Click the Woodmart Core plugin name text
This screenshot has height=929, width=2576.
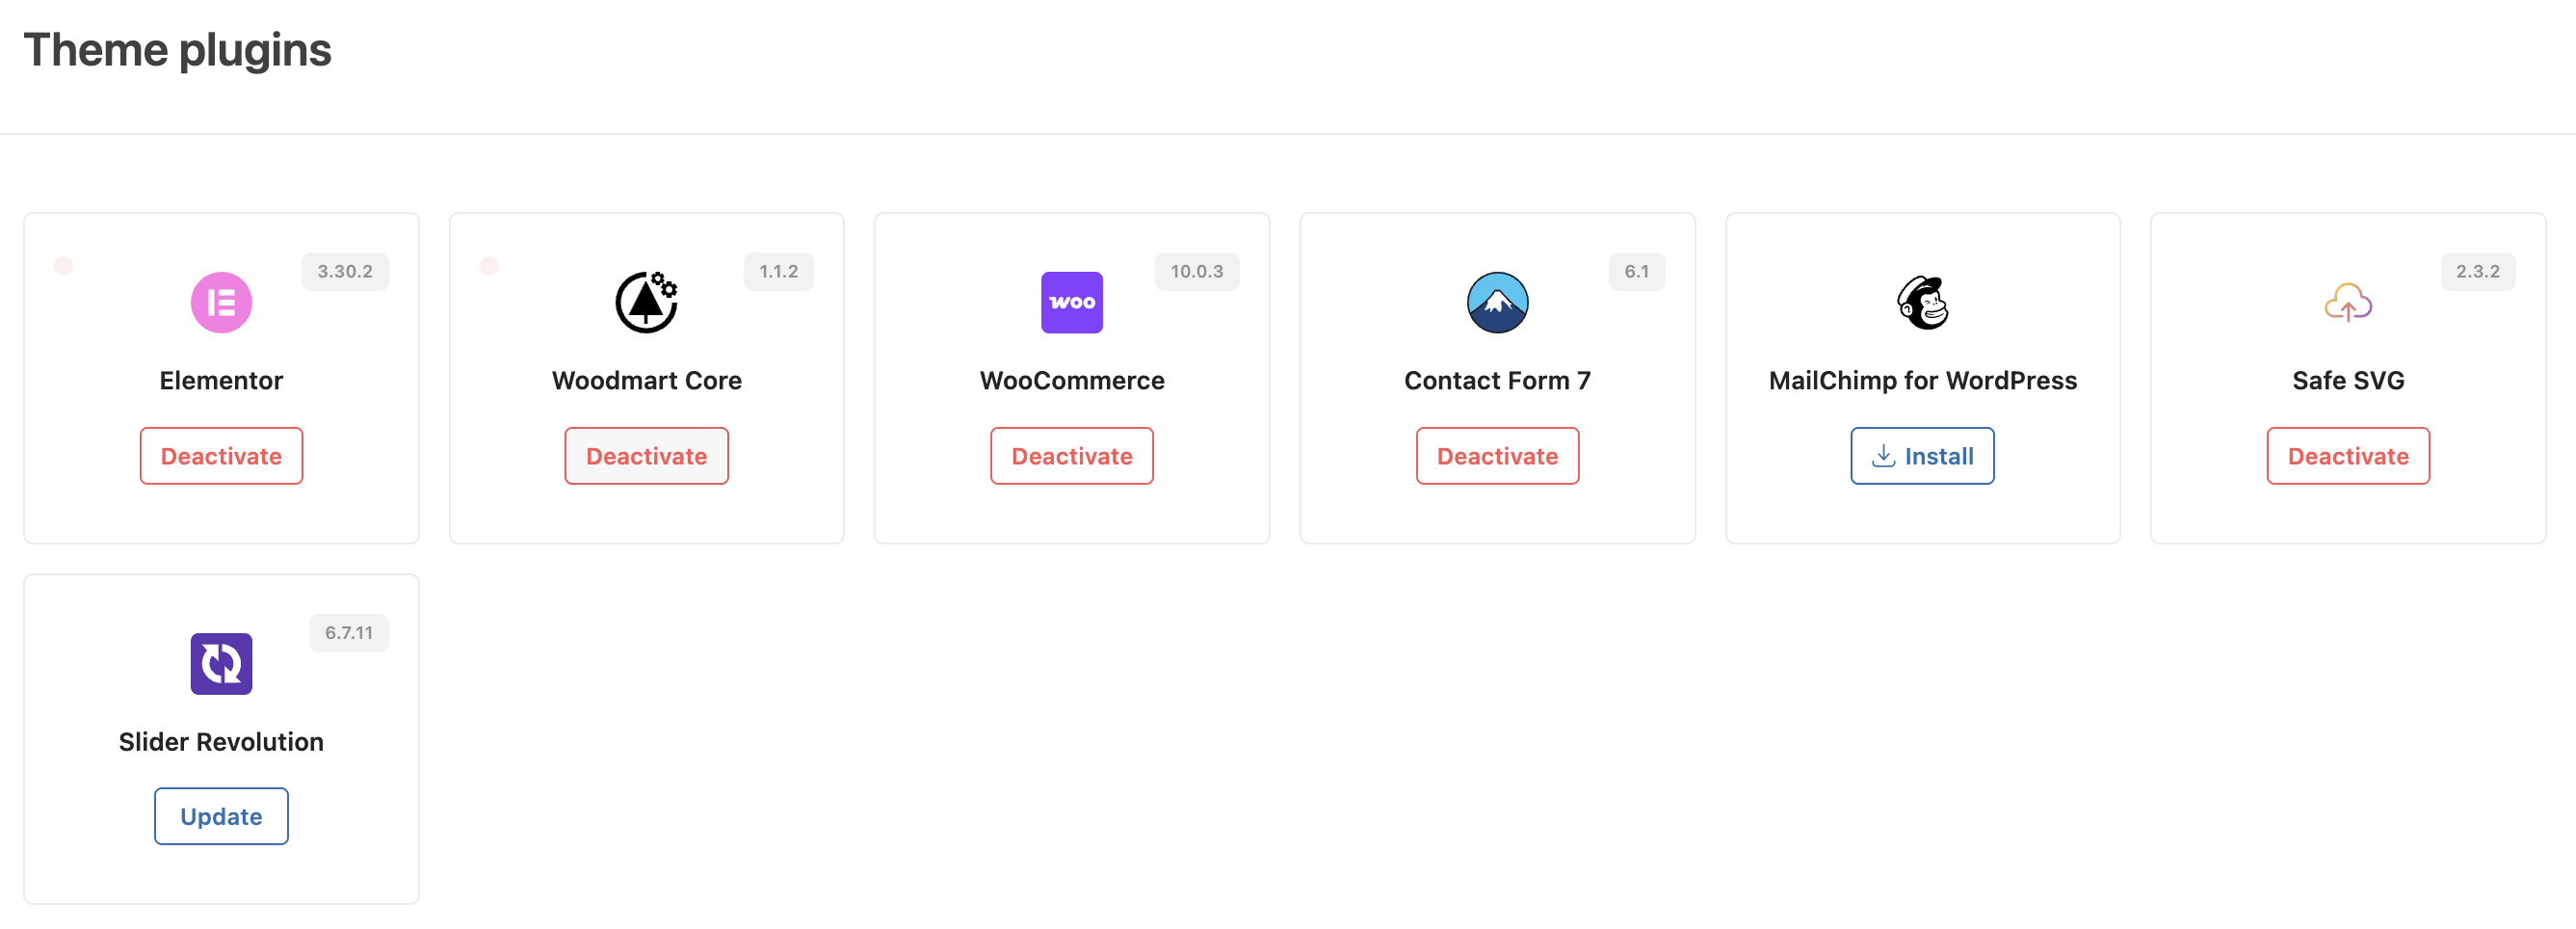(646, 381)
